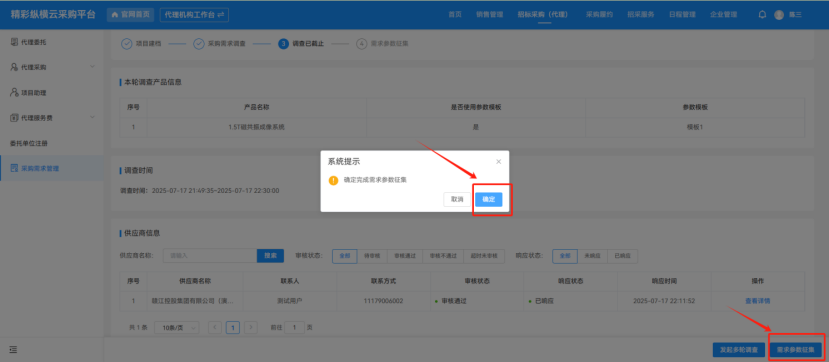This screenshot has height=362, width=829.
Task: Click contact cell 测试用户
Action: [x=290, y=301]
